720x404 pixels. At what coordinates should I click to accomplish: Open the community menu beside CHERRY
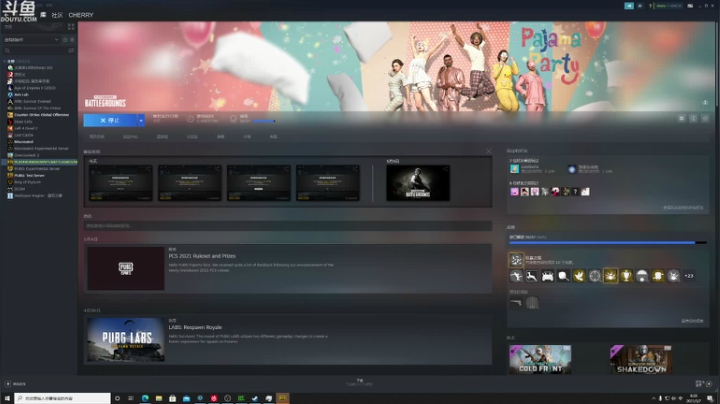(57, 15)
